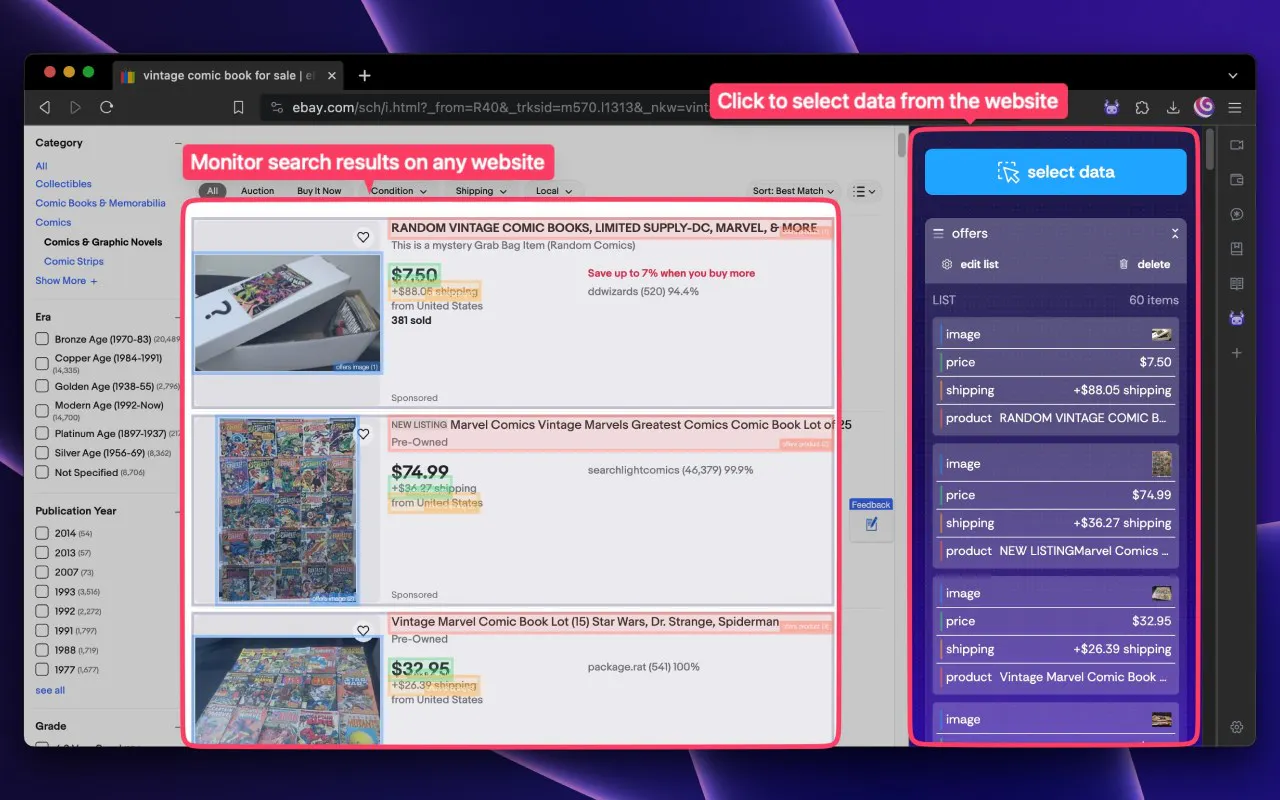The width and height of the screenshot is (1280, 800).
Task: Check the 1993 publication year checkbox
Action: pyautogui.click(x=42, y=592)
